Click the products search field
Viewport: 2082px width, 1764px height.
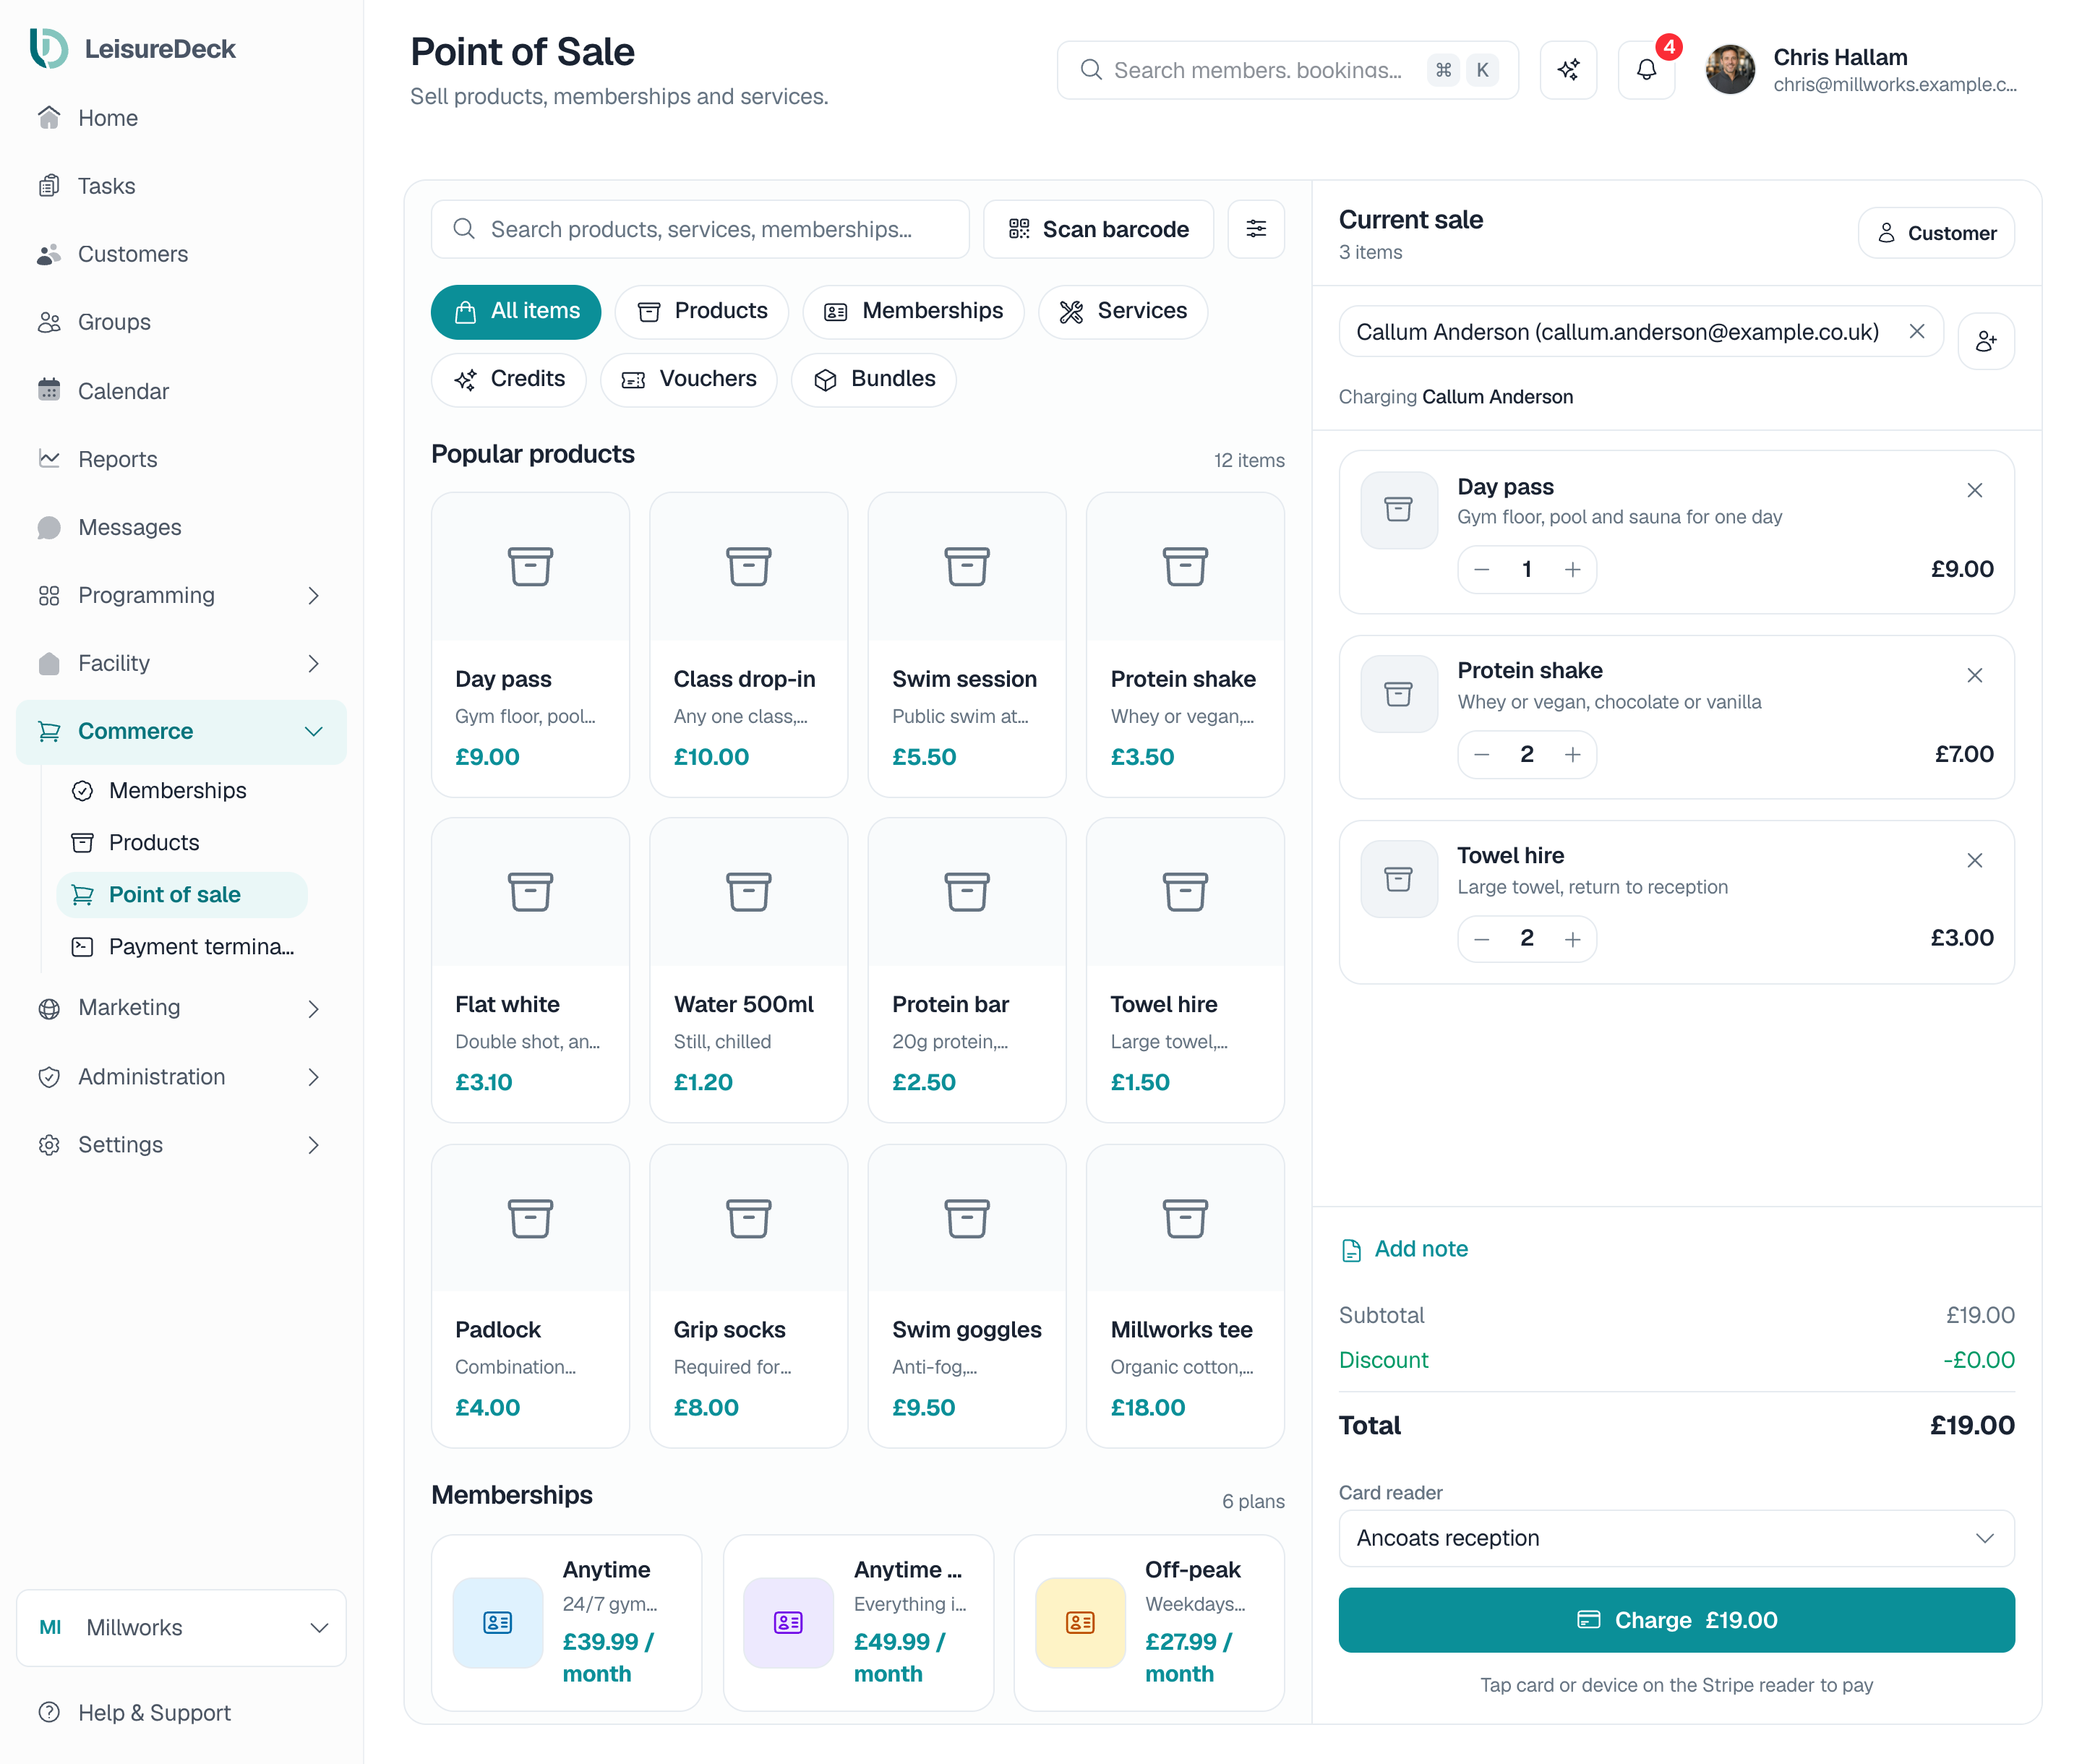(x=700, y=229)
